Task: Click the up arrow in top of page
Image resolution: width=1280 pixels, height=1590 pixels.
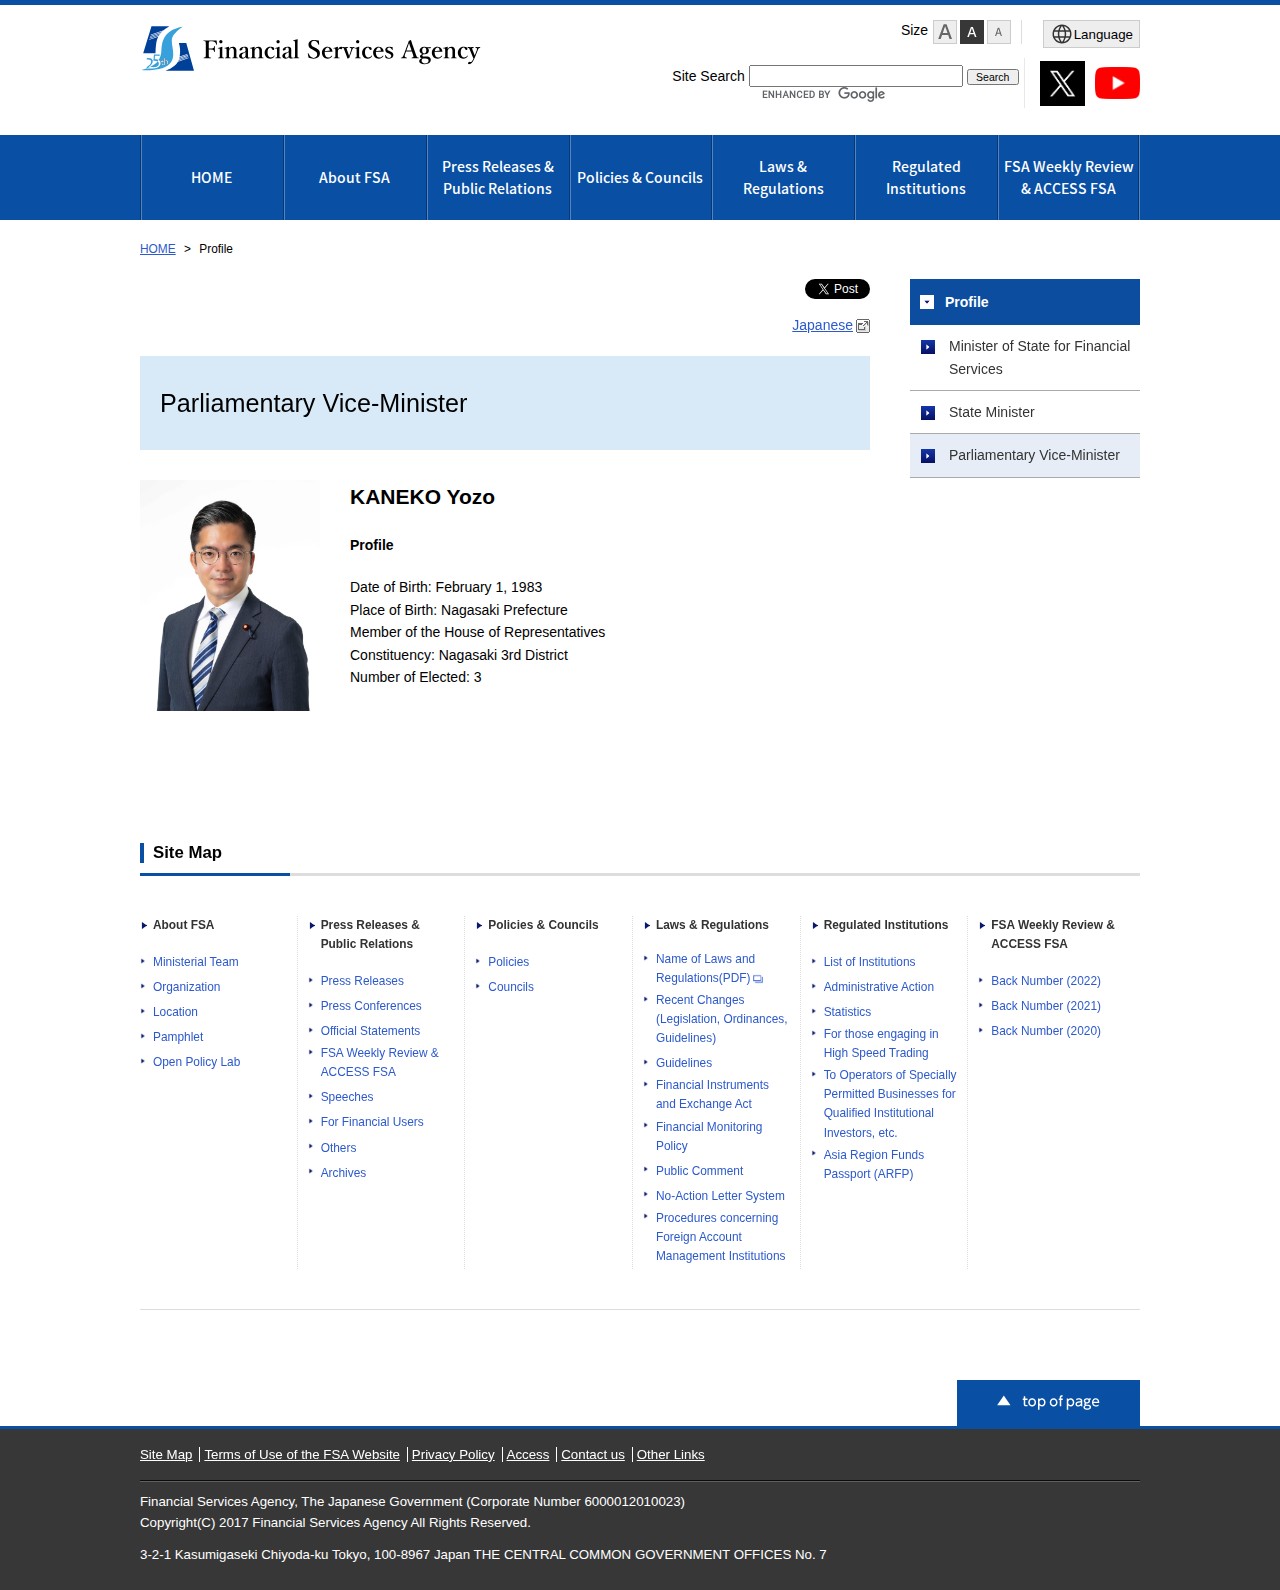Action: [x=1004, y=1401]
